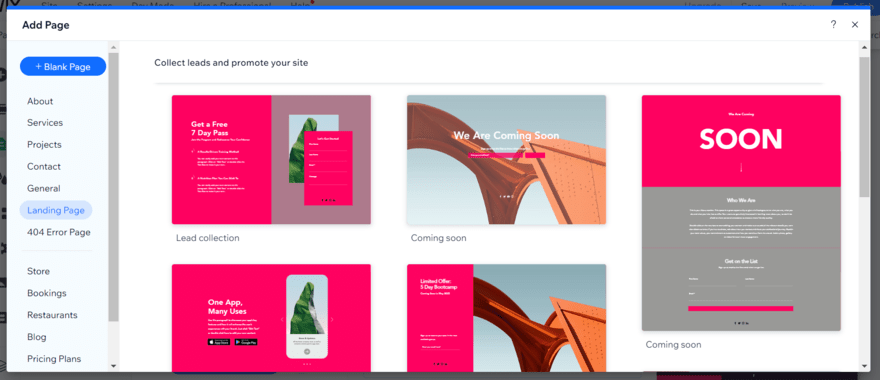Open the help question mark icon

pos(833,24)
